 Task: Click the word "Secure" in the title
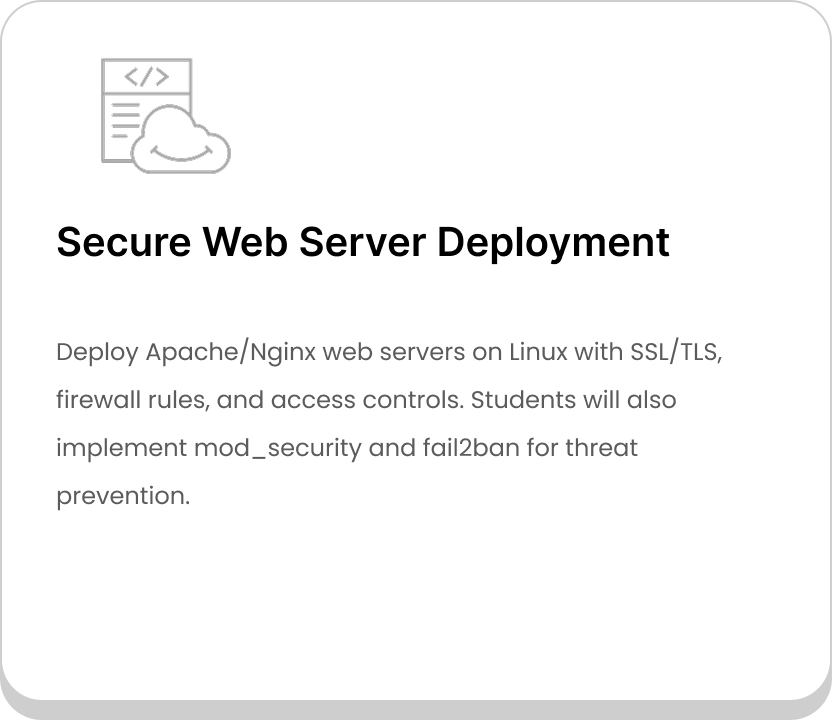tap(124, 242)
